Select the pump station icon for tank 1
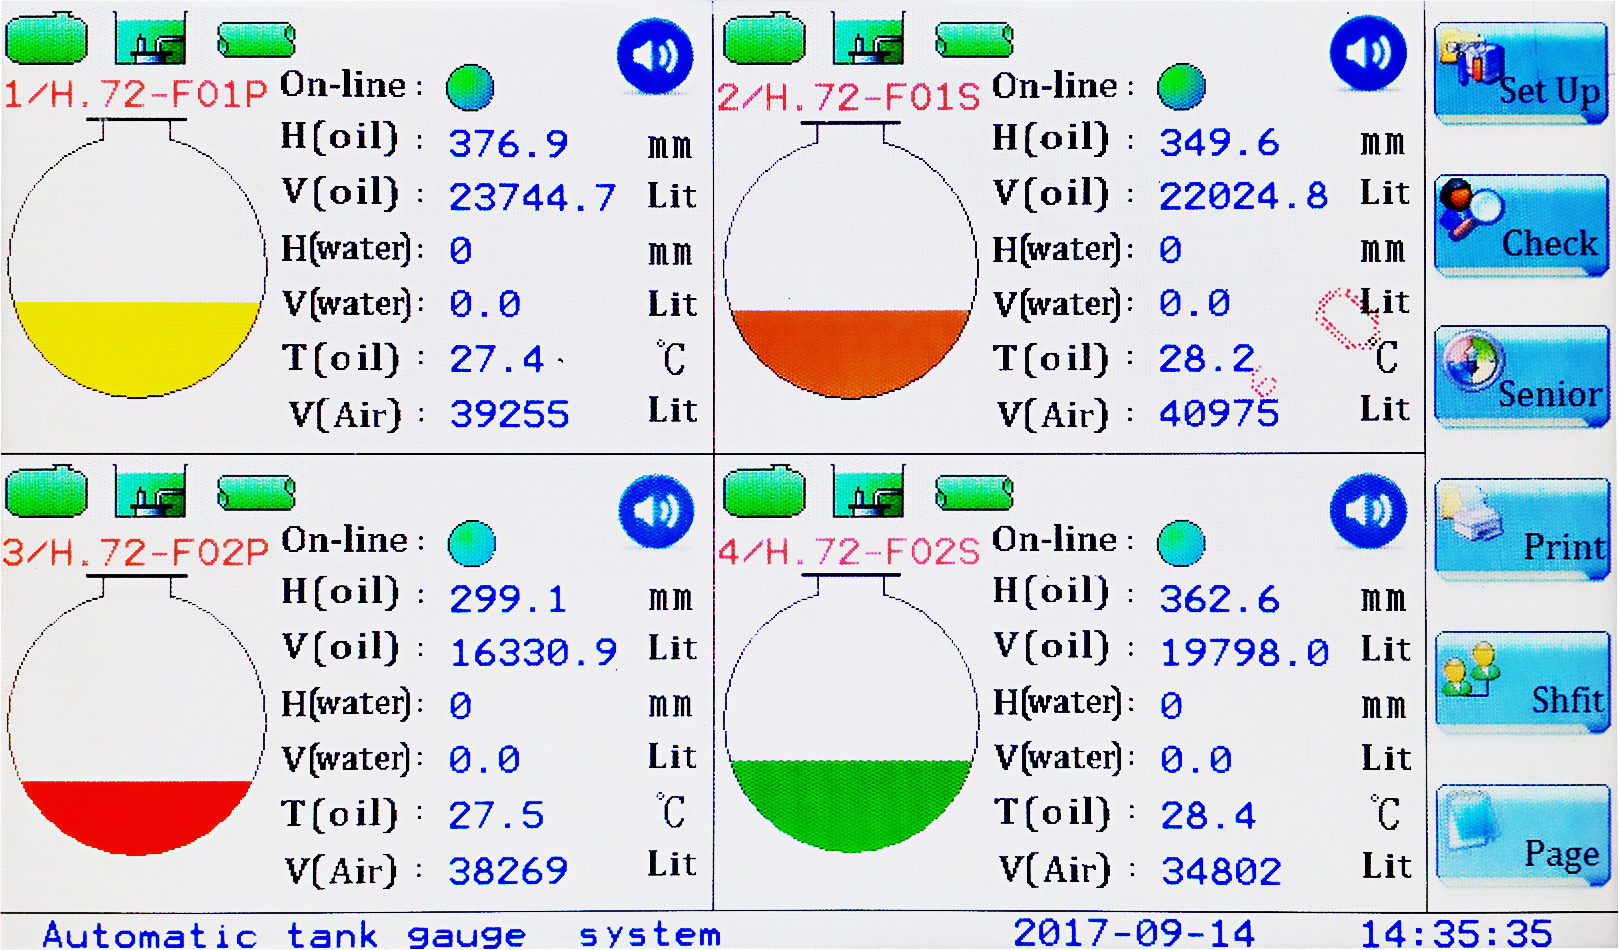 point(150,39)
